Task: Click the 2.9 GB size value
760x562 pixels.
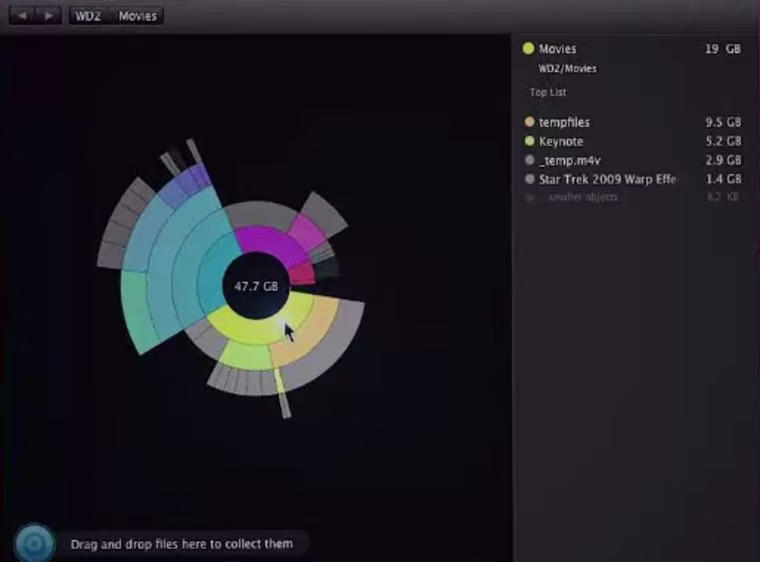Action: 723,161
